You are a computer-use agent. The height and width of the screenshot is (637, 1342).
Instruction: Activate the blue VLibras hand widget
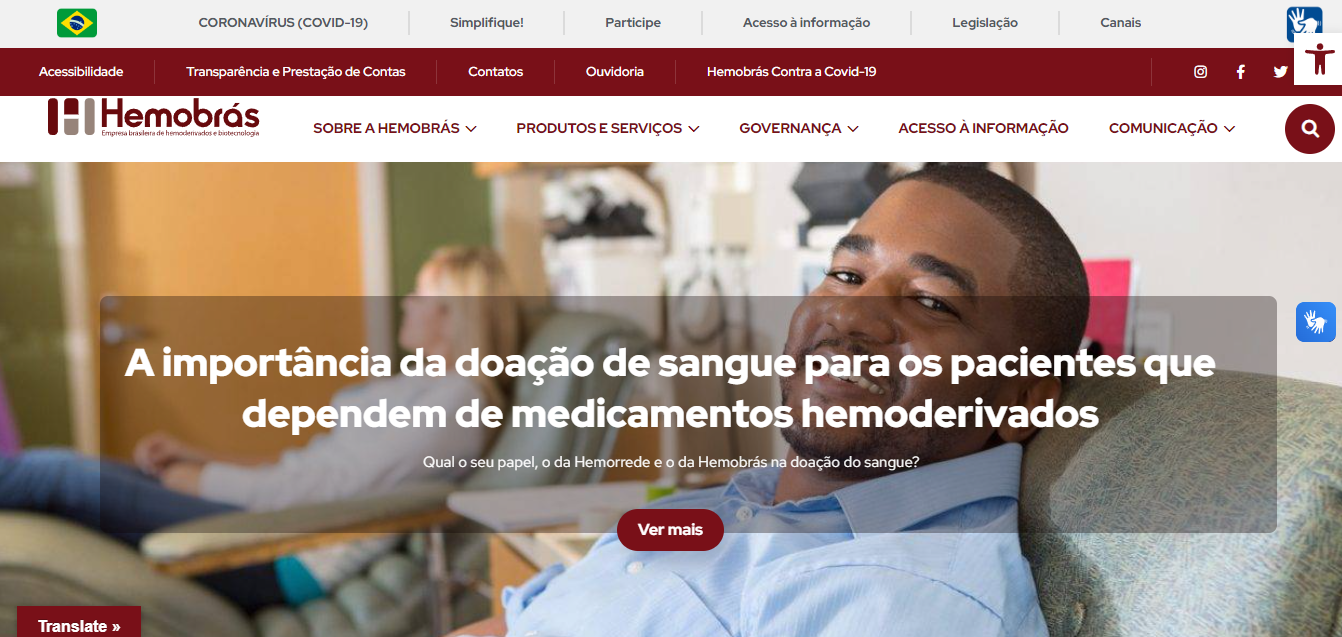coord(1316,322)
